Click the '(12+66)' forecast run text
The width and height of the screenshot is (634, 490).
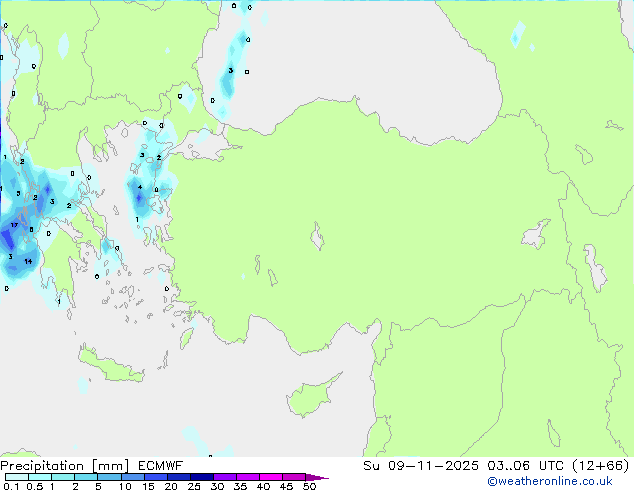click(x=601, y=466)
